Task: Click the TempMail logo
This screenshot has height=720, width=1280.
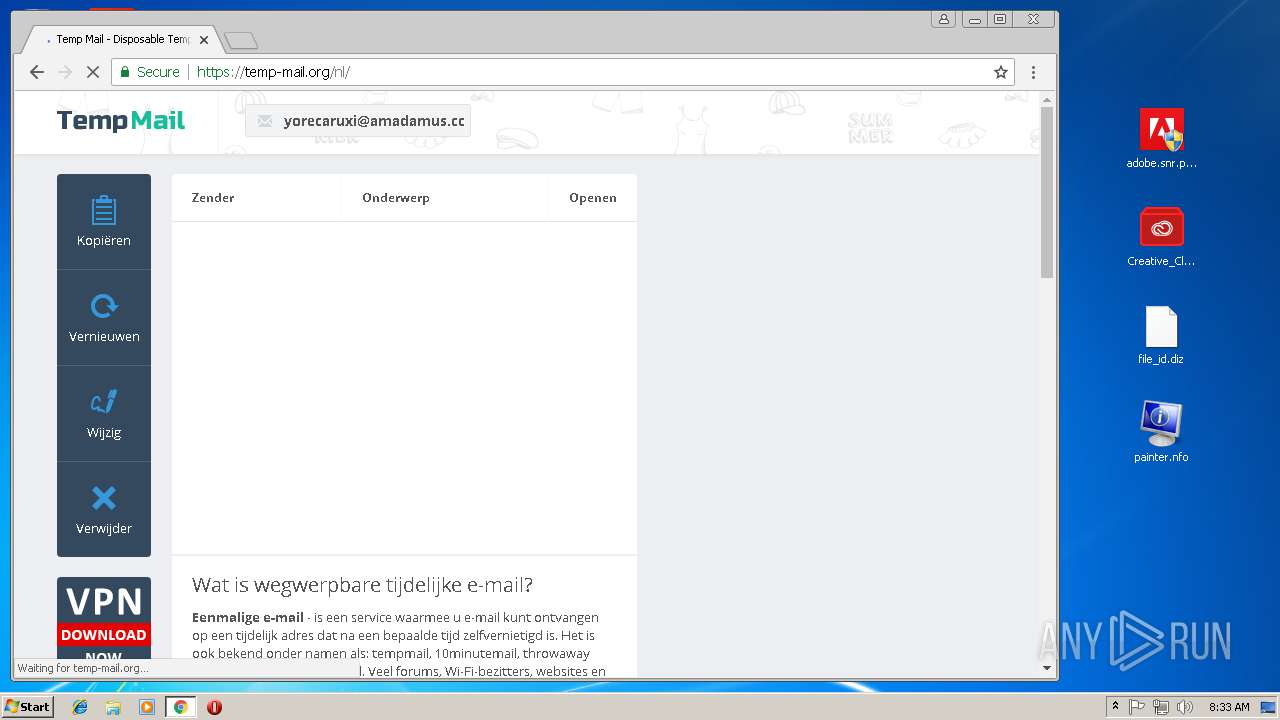Action: pyautogui.click(x=121, y=121)
